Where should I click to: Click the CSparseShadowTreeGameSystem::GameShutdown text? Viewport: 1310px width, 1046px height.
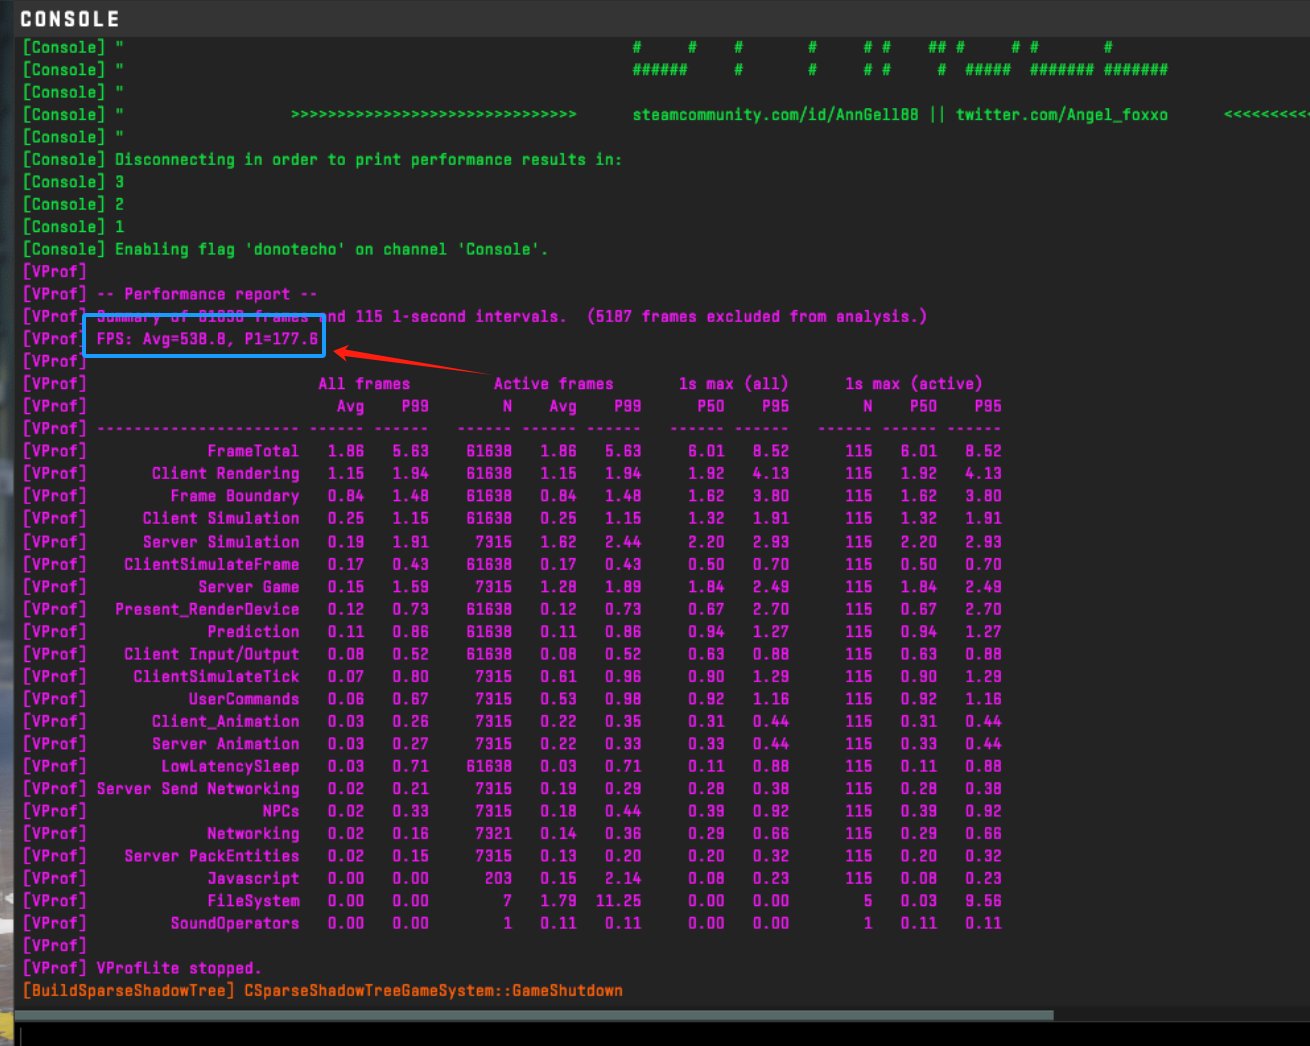tap(433, 991)
